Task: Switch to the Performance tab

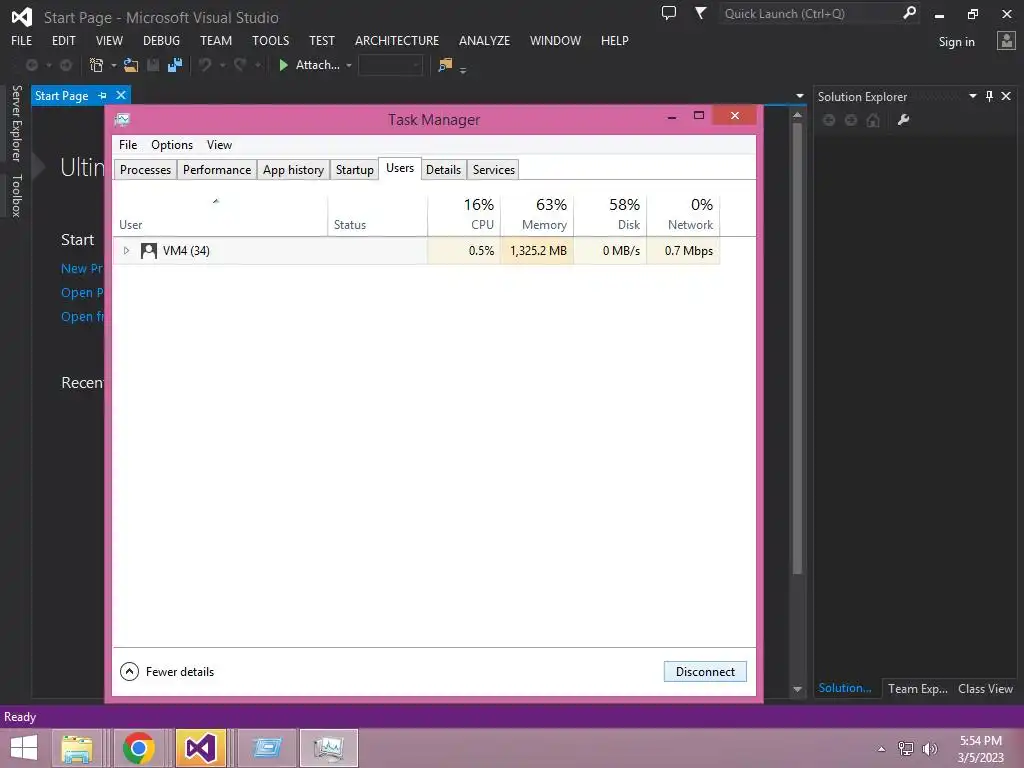Action: (217, 170)
